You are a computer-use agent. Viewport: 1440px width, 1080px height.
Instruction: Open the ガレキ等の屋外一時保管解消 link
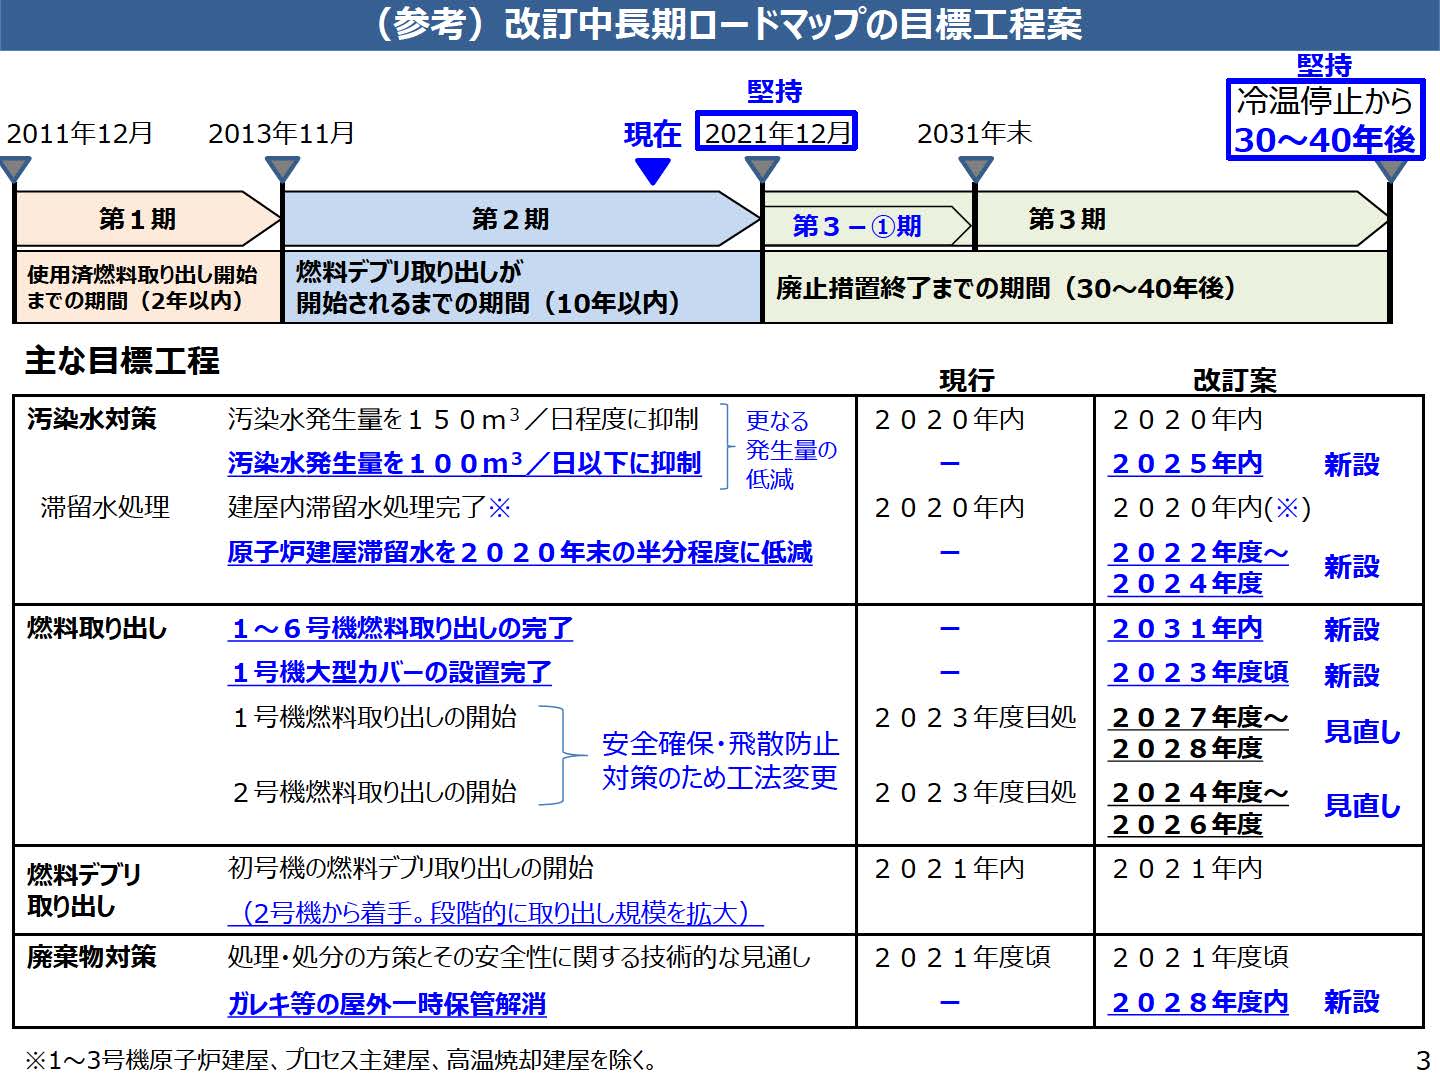click(x=387, y=1004)
